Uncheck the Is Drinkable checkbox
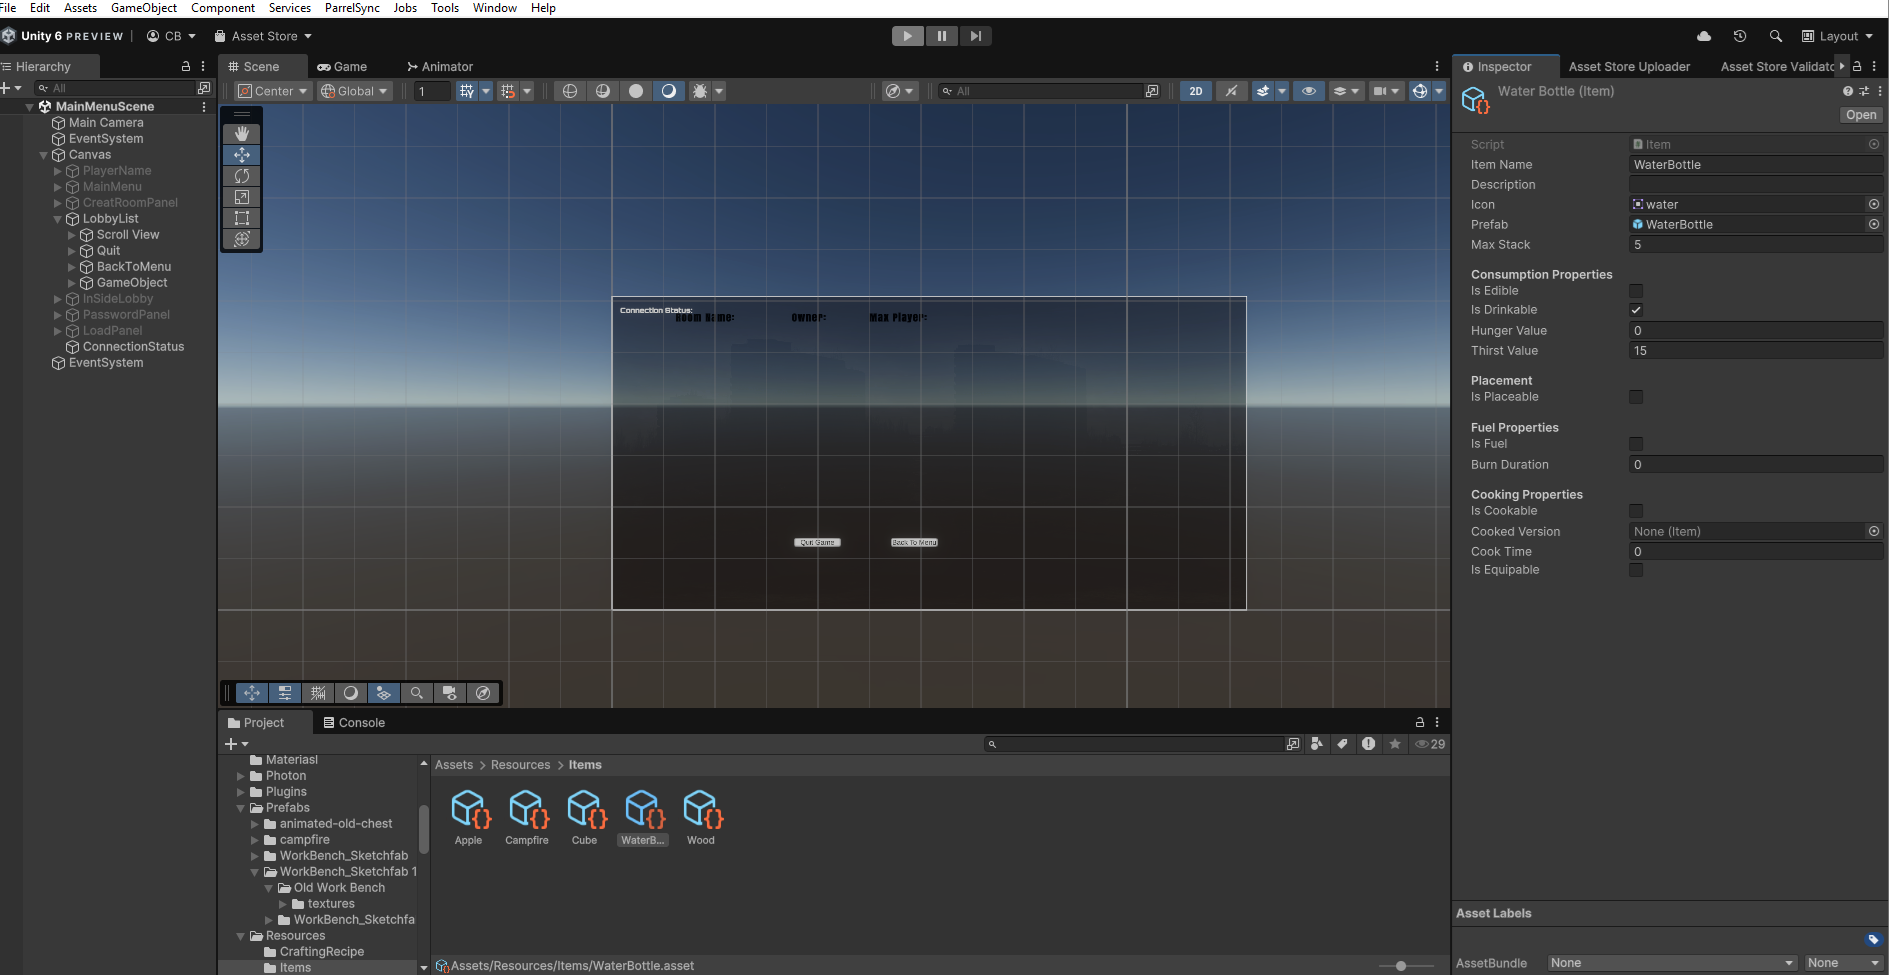Screen dimensions: 1889x975 (1636, 310)
